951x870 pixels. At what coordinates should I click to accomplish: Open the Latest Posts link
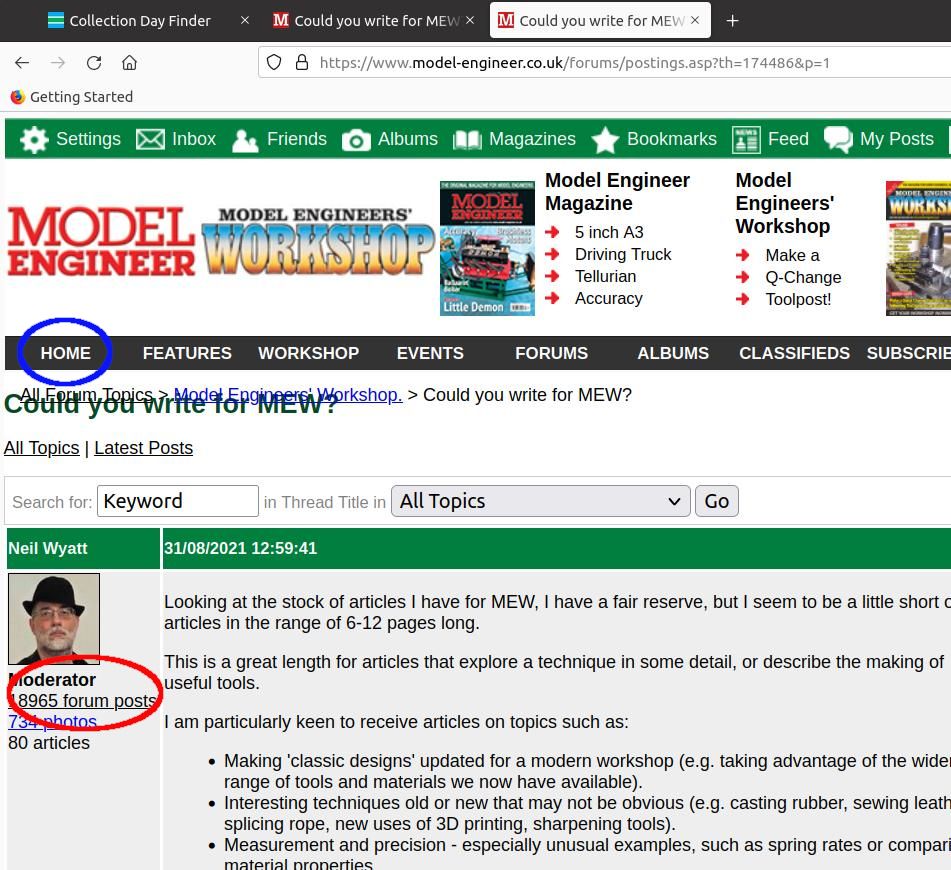143,448
